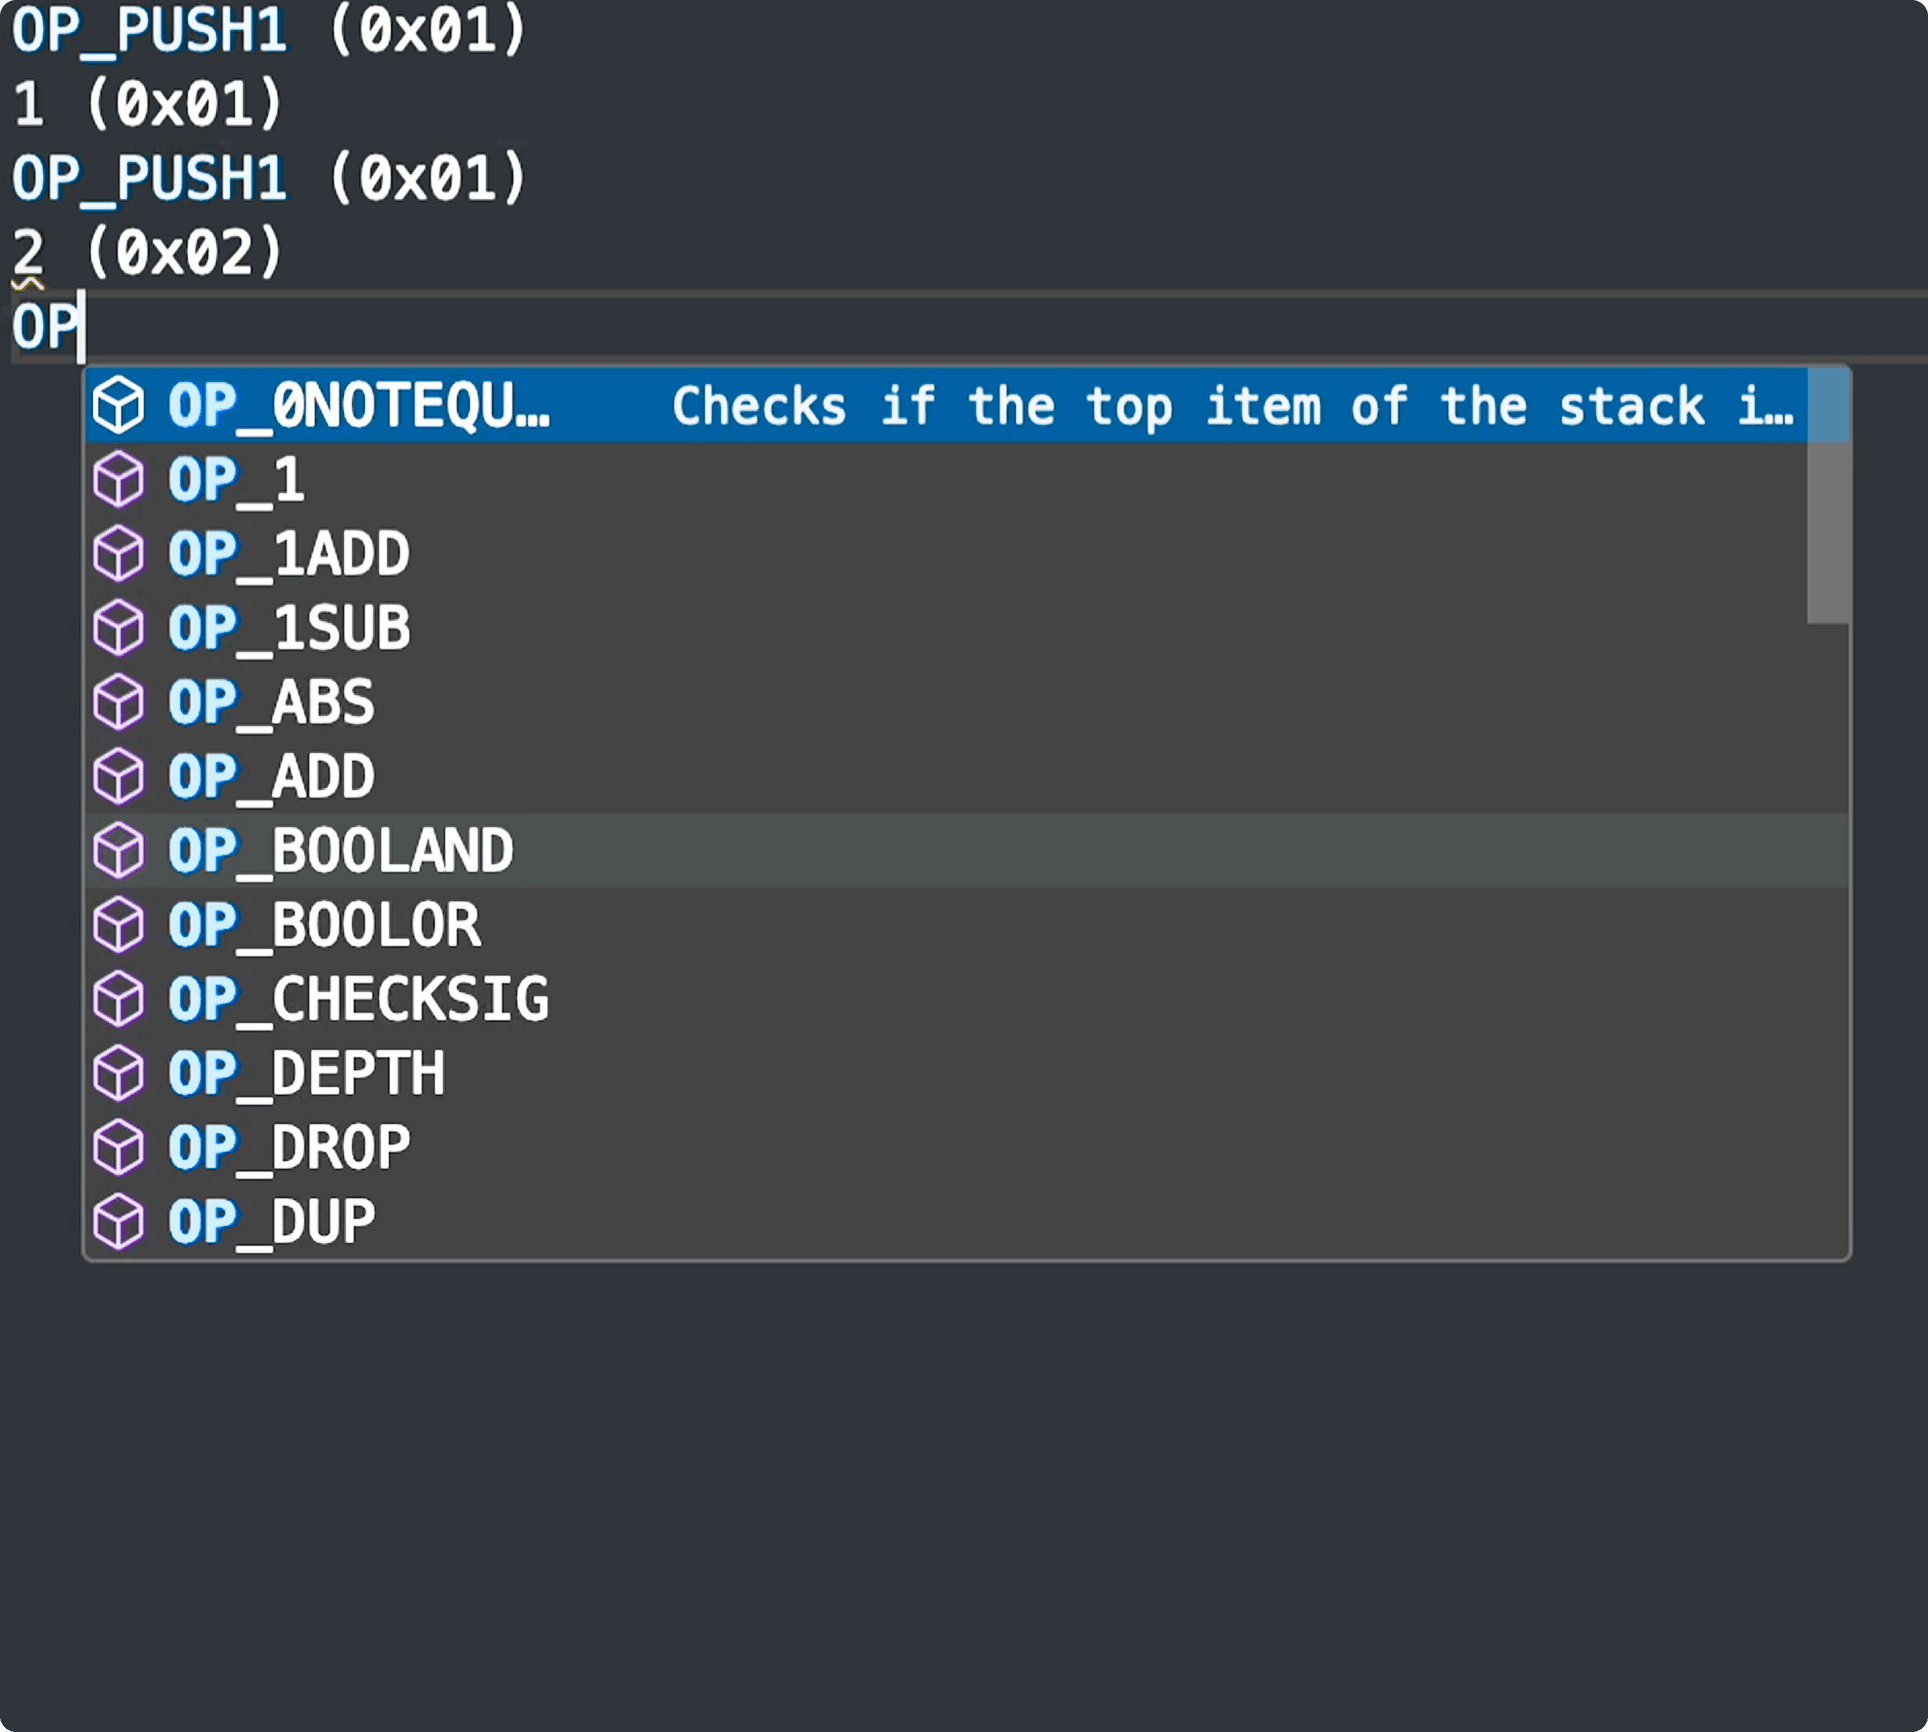Choose OP_DROP from the completion list
This screenshot has width=1928, height=1732.
click(x=289, y=1147)
